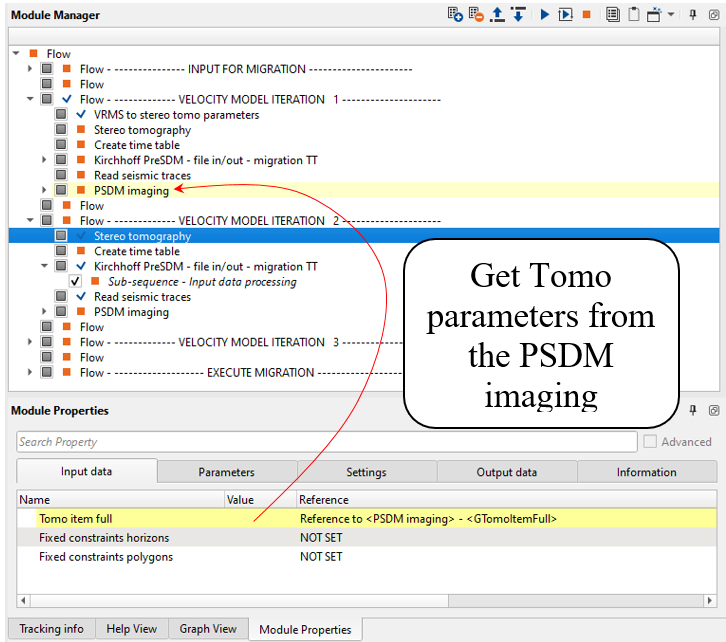The width and height of the screenshot is (726, 642).
Task: Click the Remove module icon in toolbar
Action: pyautogui.click(x=476, y=15)
